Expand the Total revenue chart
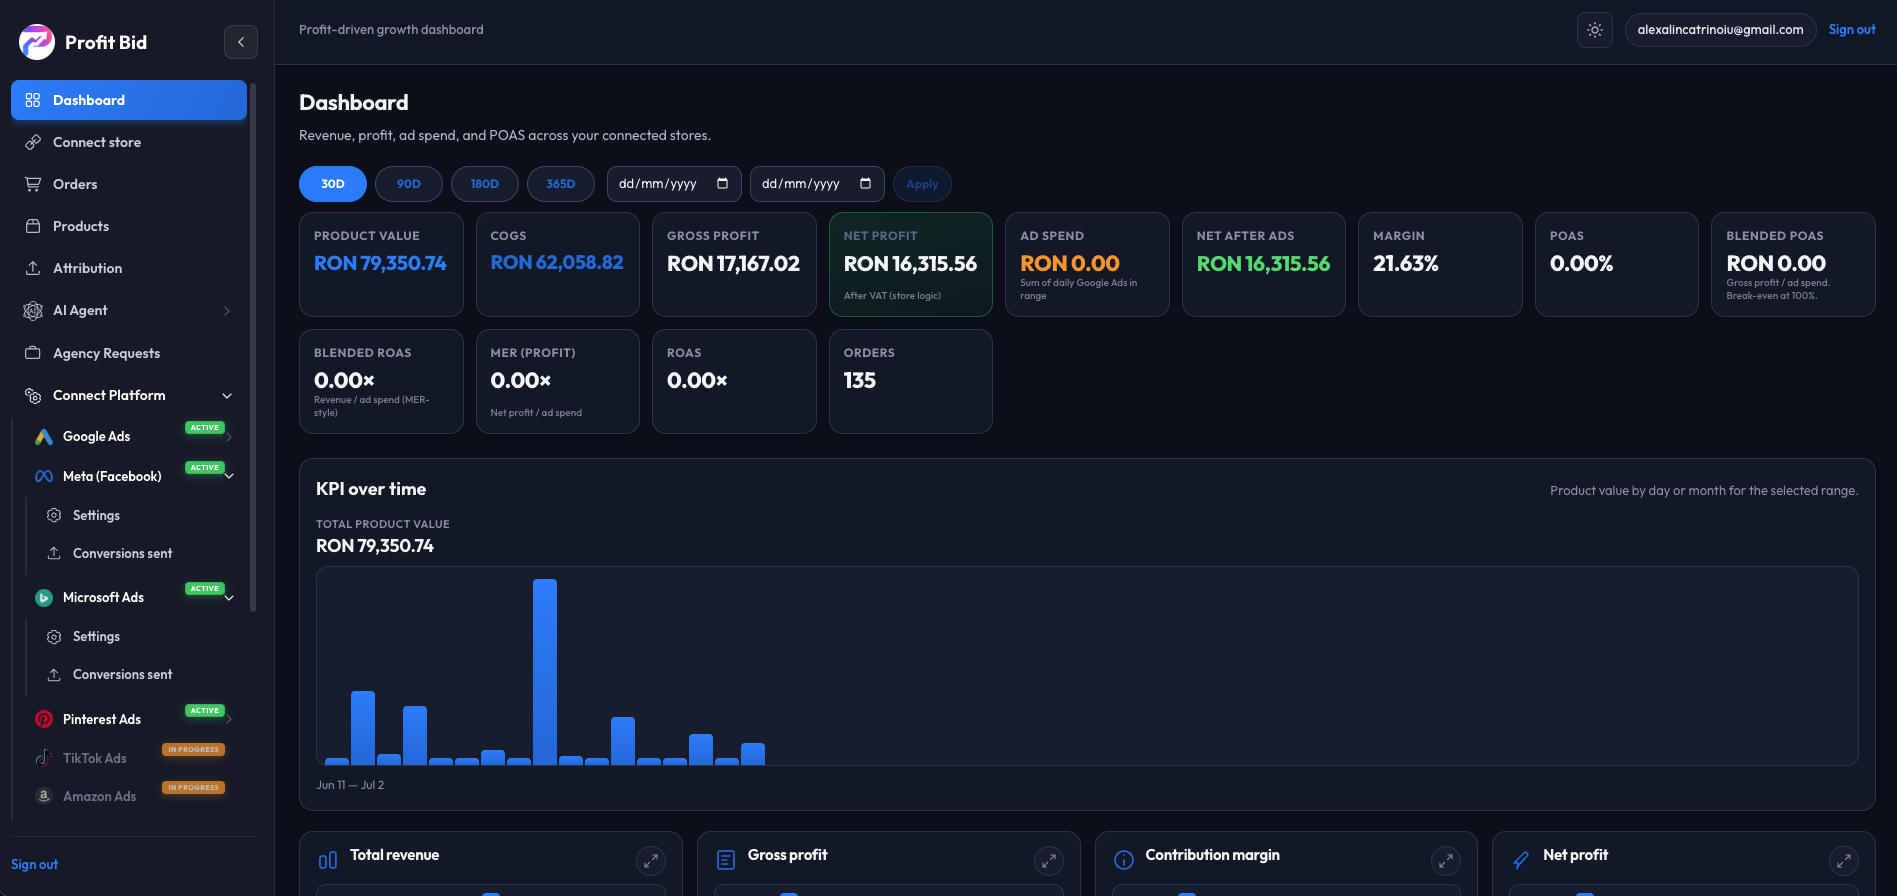The width and height of the screenshot is (1897, 896). (651, 860)
